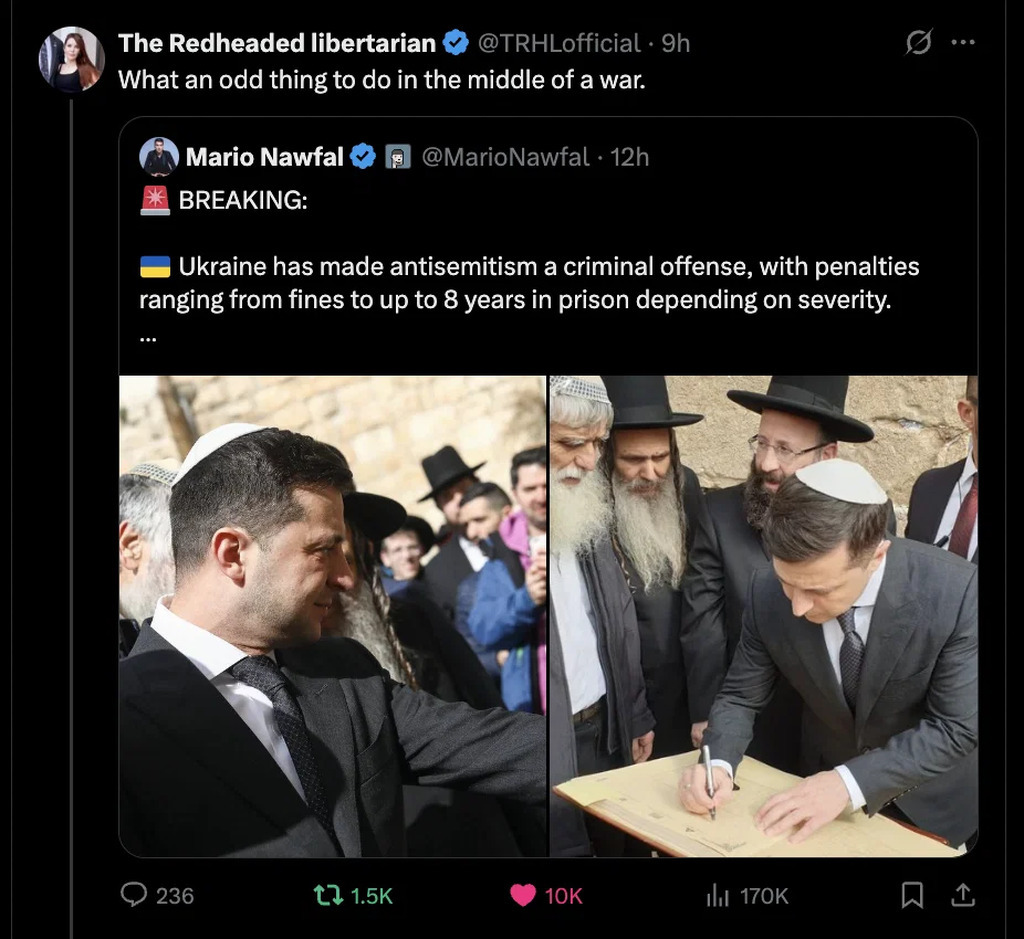Open the quoted post's 12h timestamp
This screenshot has width=1024, height=939.
[x=630, y=157]
